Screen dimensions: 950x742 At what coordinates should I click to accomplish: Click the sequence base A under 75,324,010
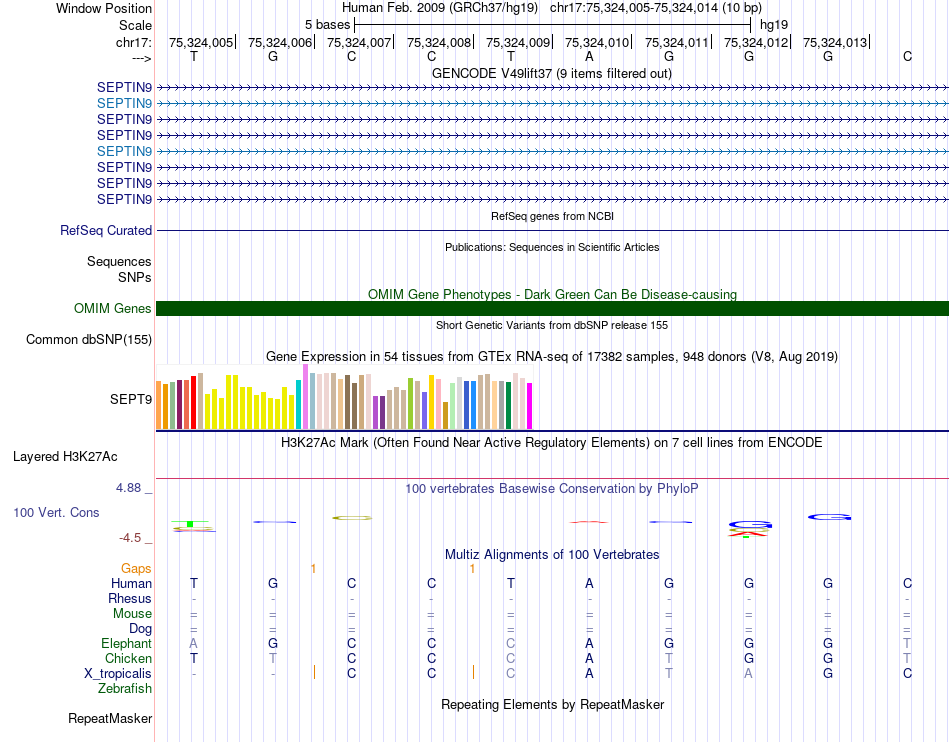click(x=589, y=56)
